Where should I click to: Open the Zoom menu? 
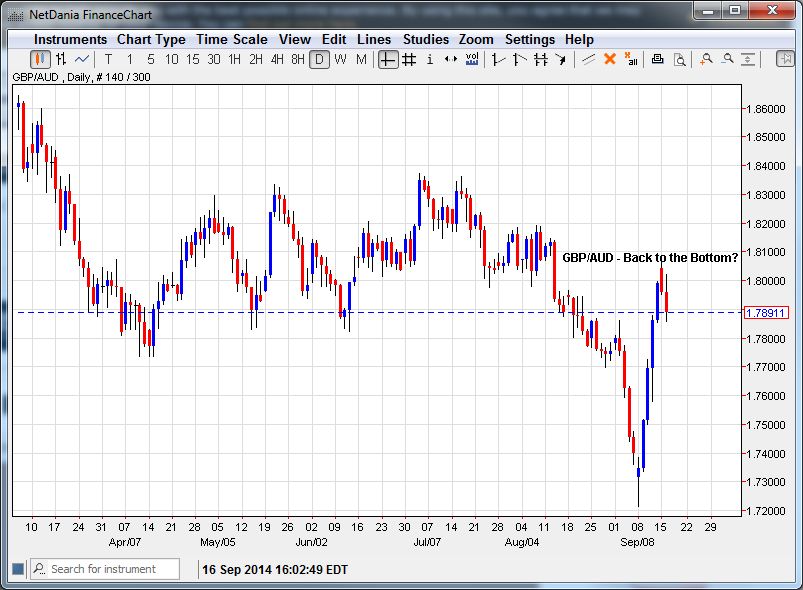(476, 39)
